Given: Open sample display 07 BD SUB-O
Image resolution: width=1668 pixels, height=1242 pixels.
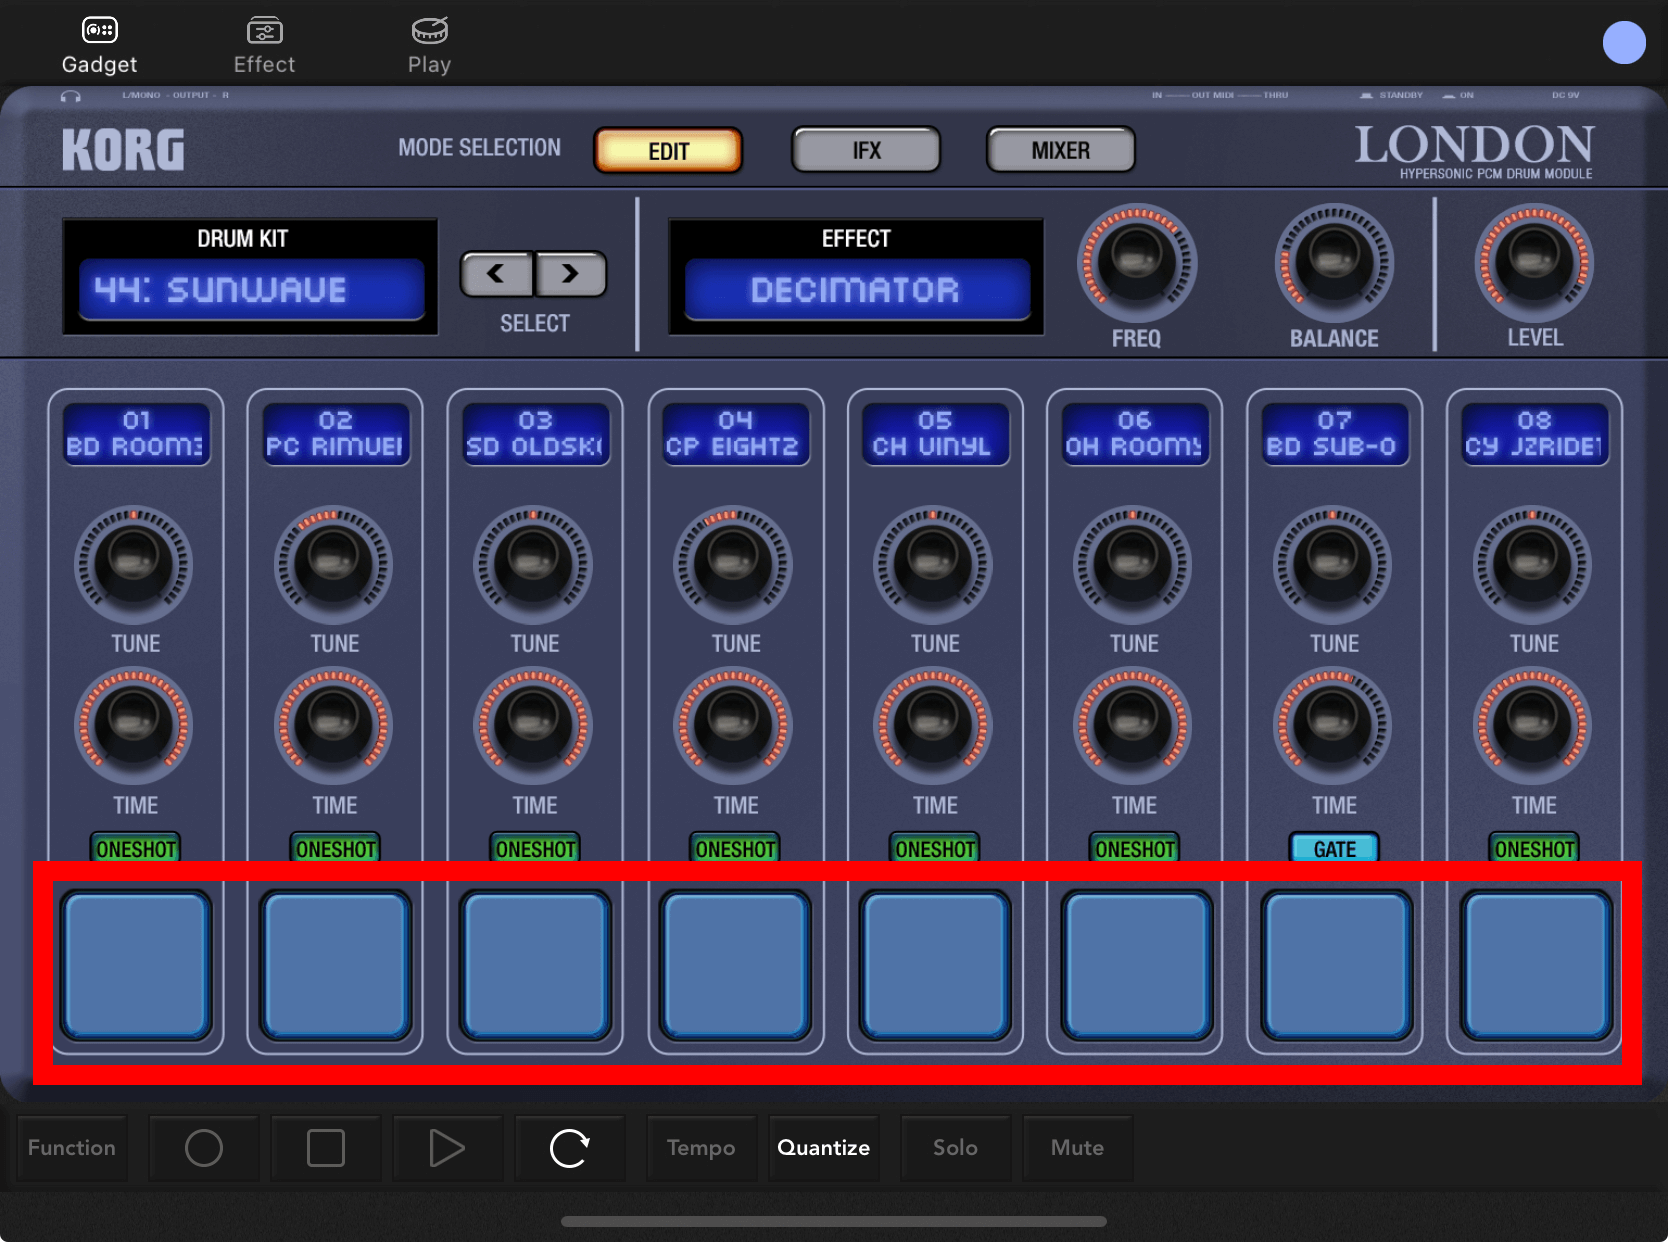Looking at the screenshot, I should [x=1334, y=434].
